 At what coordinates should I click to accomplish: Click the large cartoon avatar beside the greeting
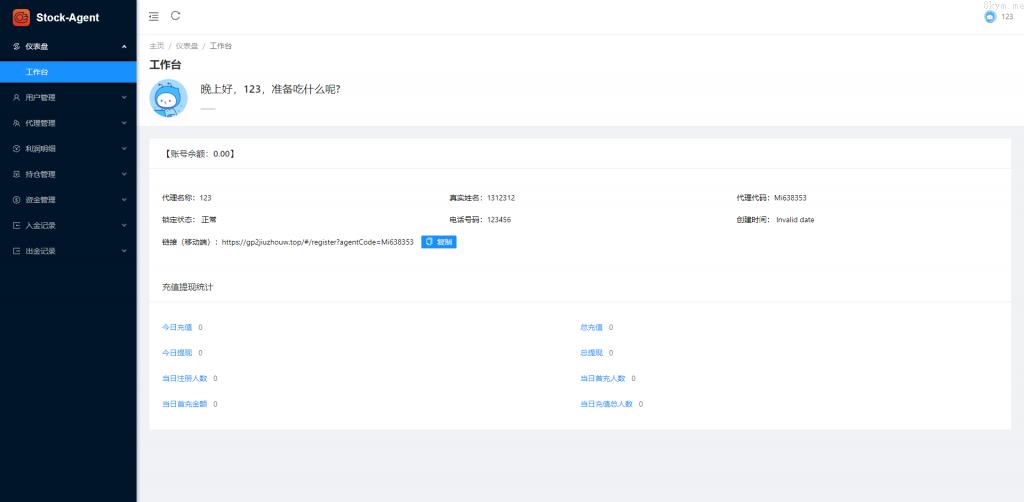coord(168,98)
